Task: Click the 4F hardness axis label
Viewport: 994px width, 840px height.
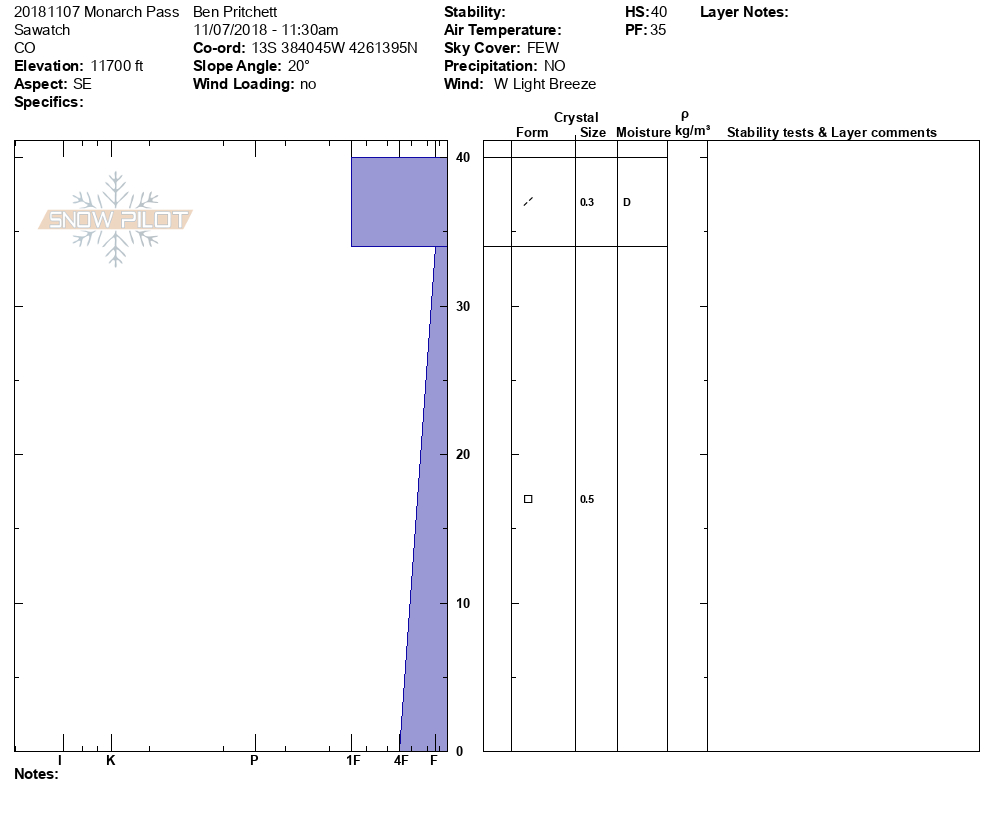Action: coord(401,761)
